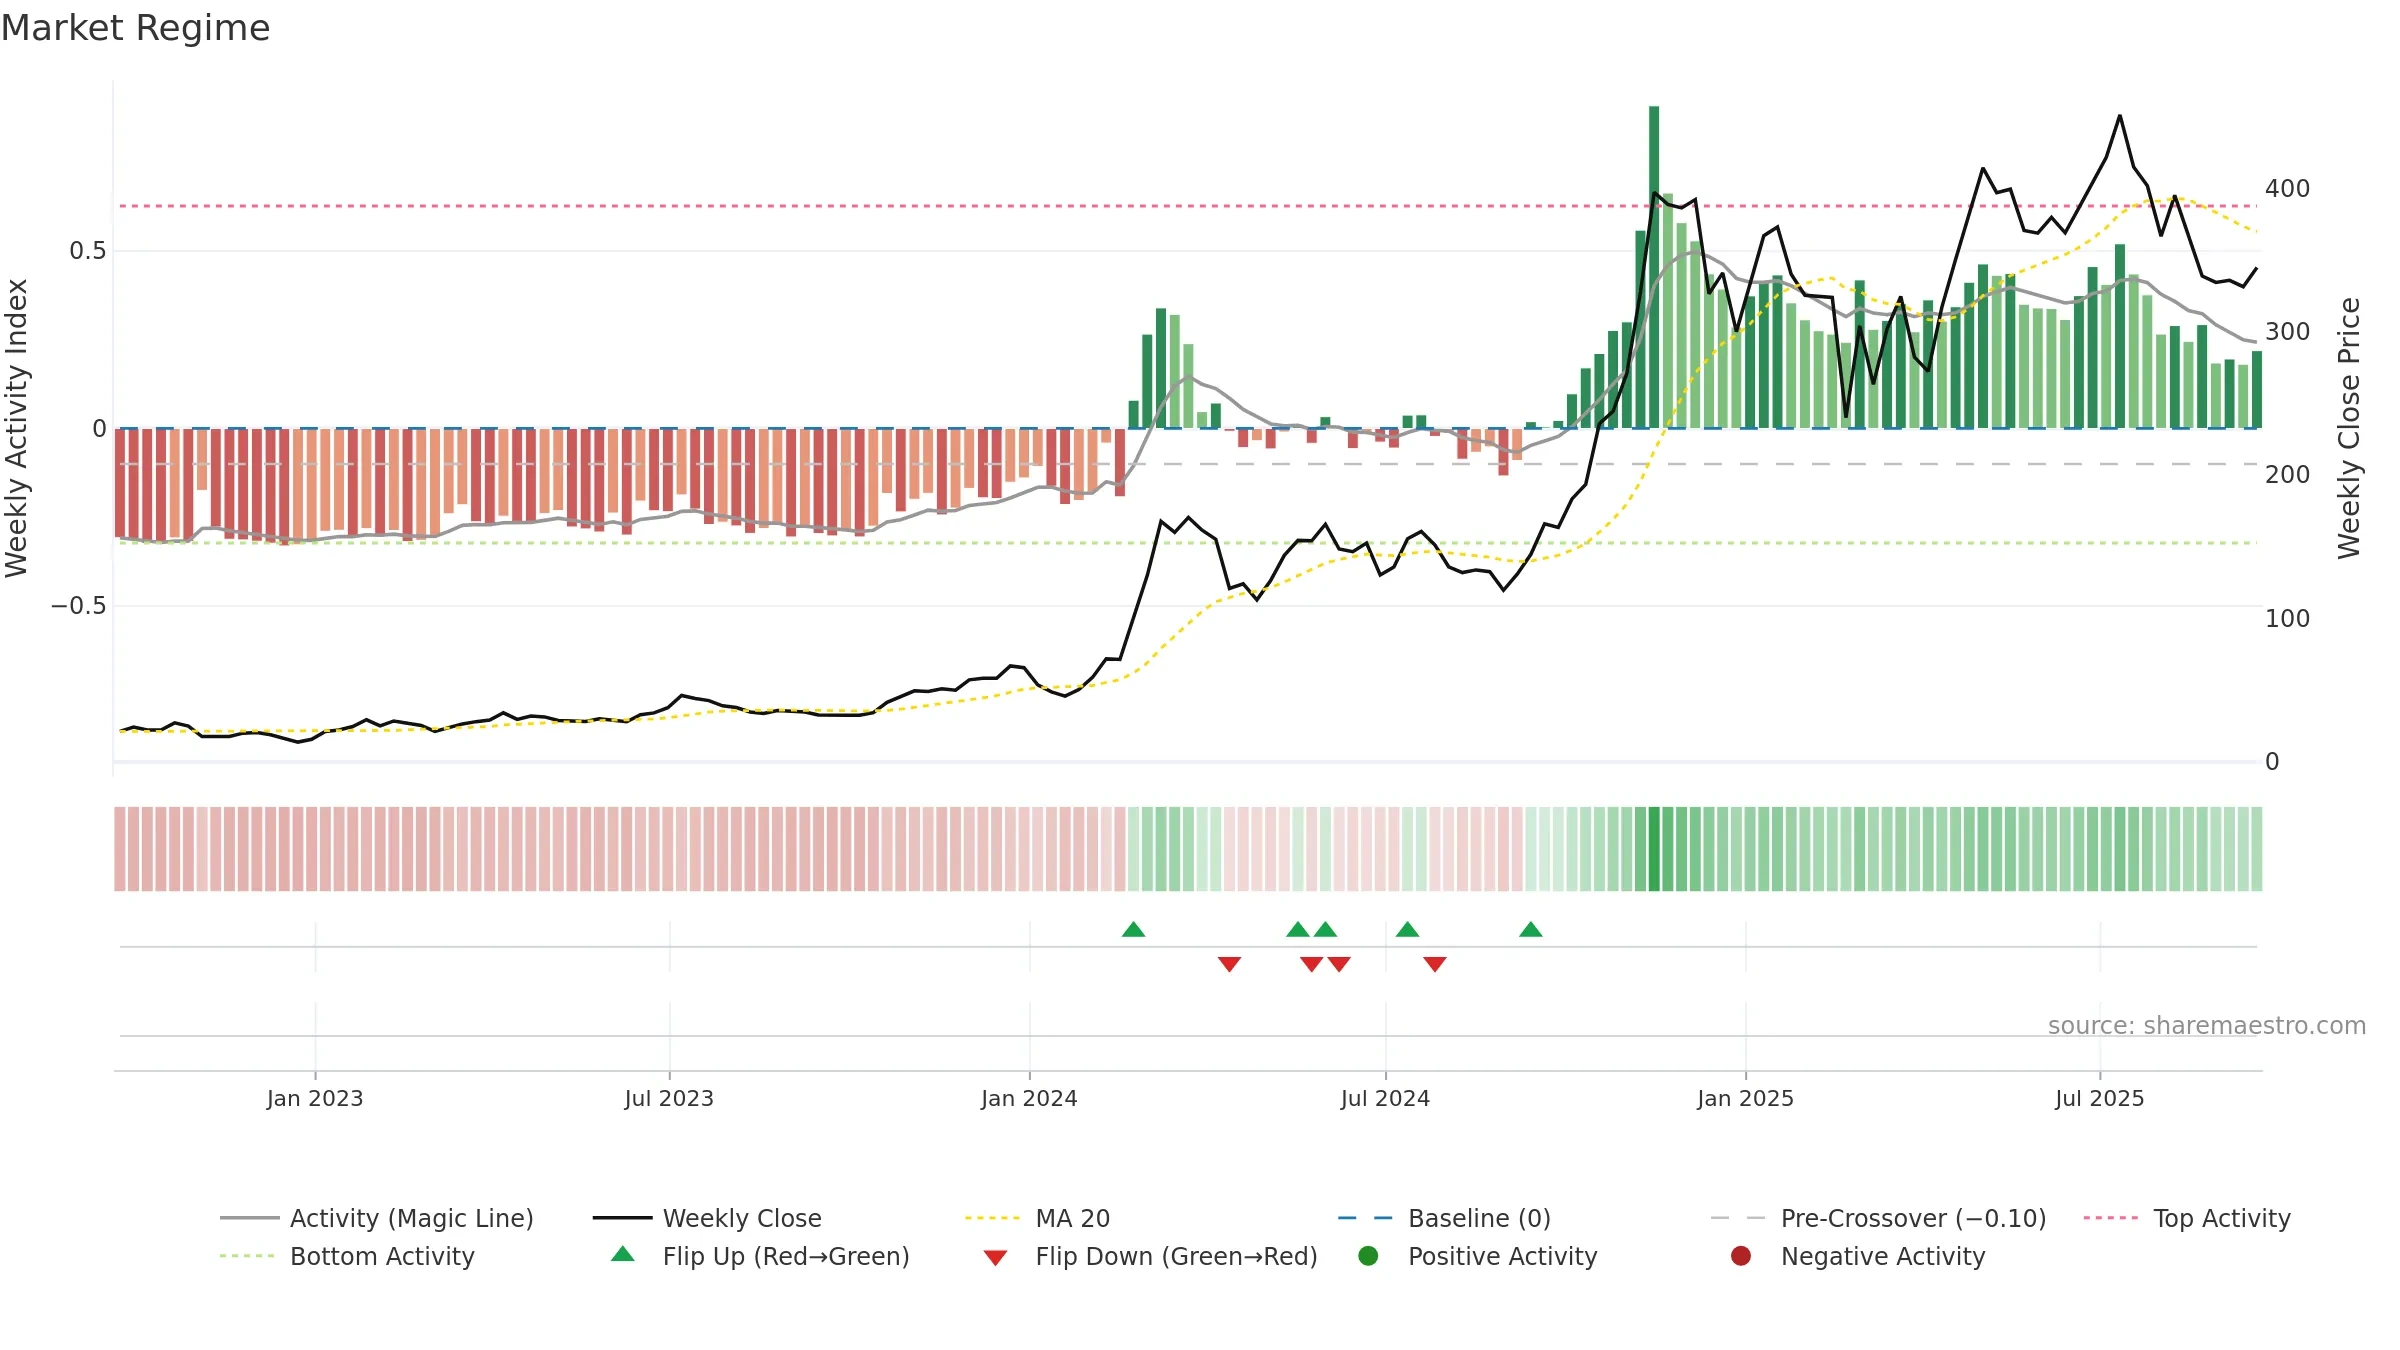
Task: Click the Weekly Close Price axis title
Action: point(2348,428)
